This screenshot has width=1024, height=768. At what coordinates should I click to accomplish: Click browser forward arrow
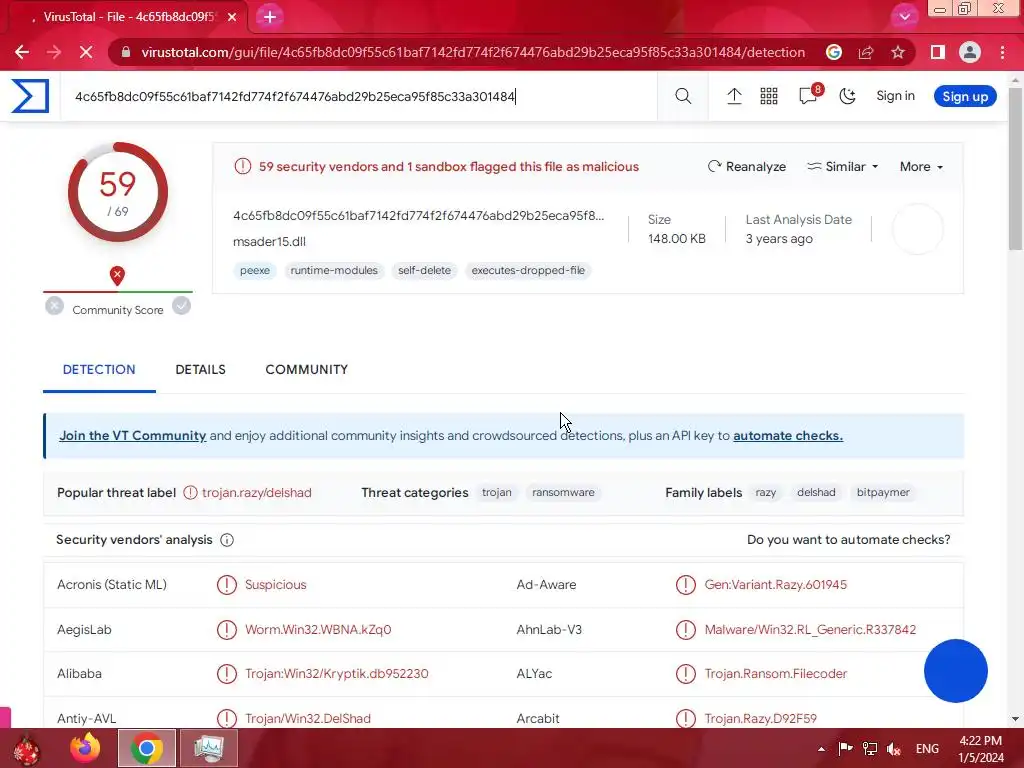[x=54, y=52]
